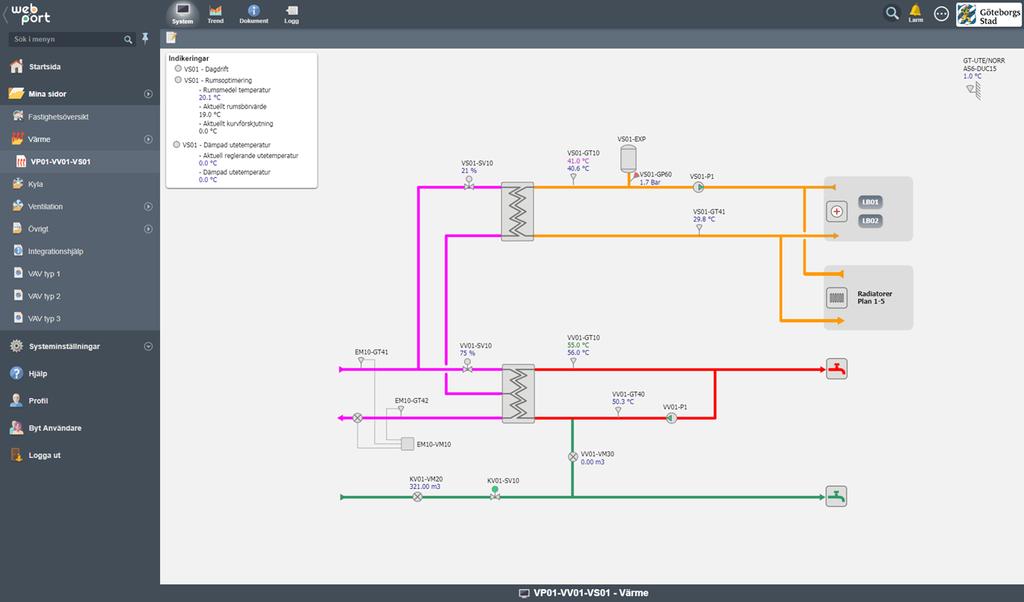Click the VS01-SV10 valve symbol
This screenshot has height=602, width=1024.
point(469,183)
